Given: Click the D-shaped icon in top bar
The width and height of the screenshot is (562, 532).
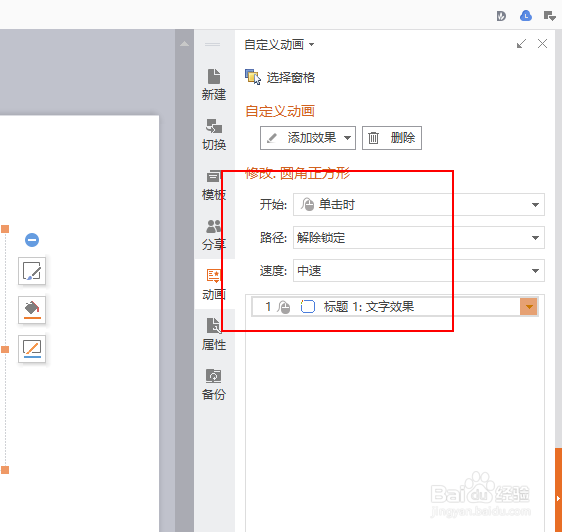Looking at the screenshot, I should (501, 16).
